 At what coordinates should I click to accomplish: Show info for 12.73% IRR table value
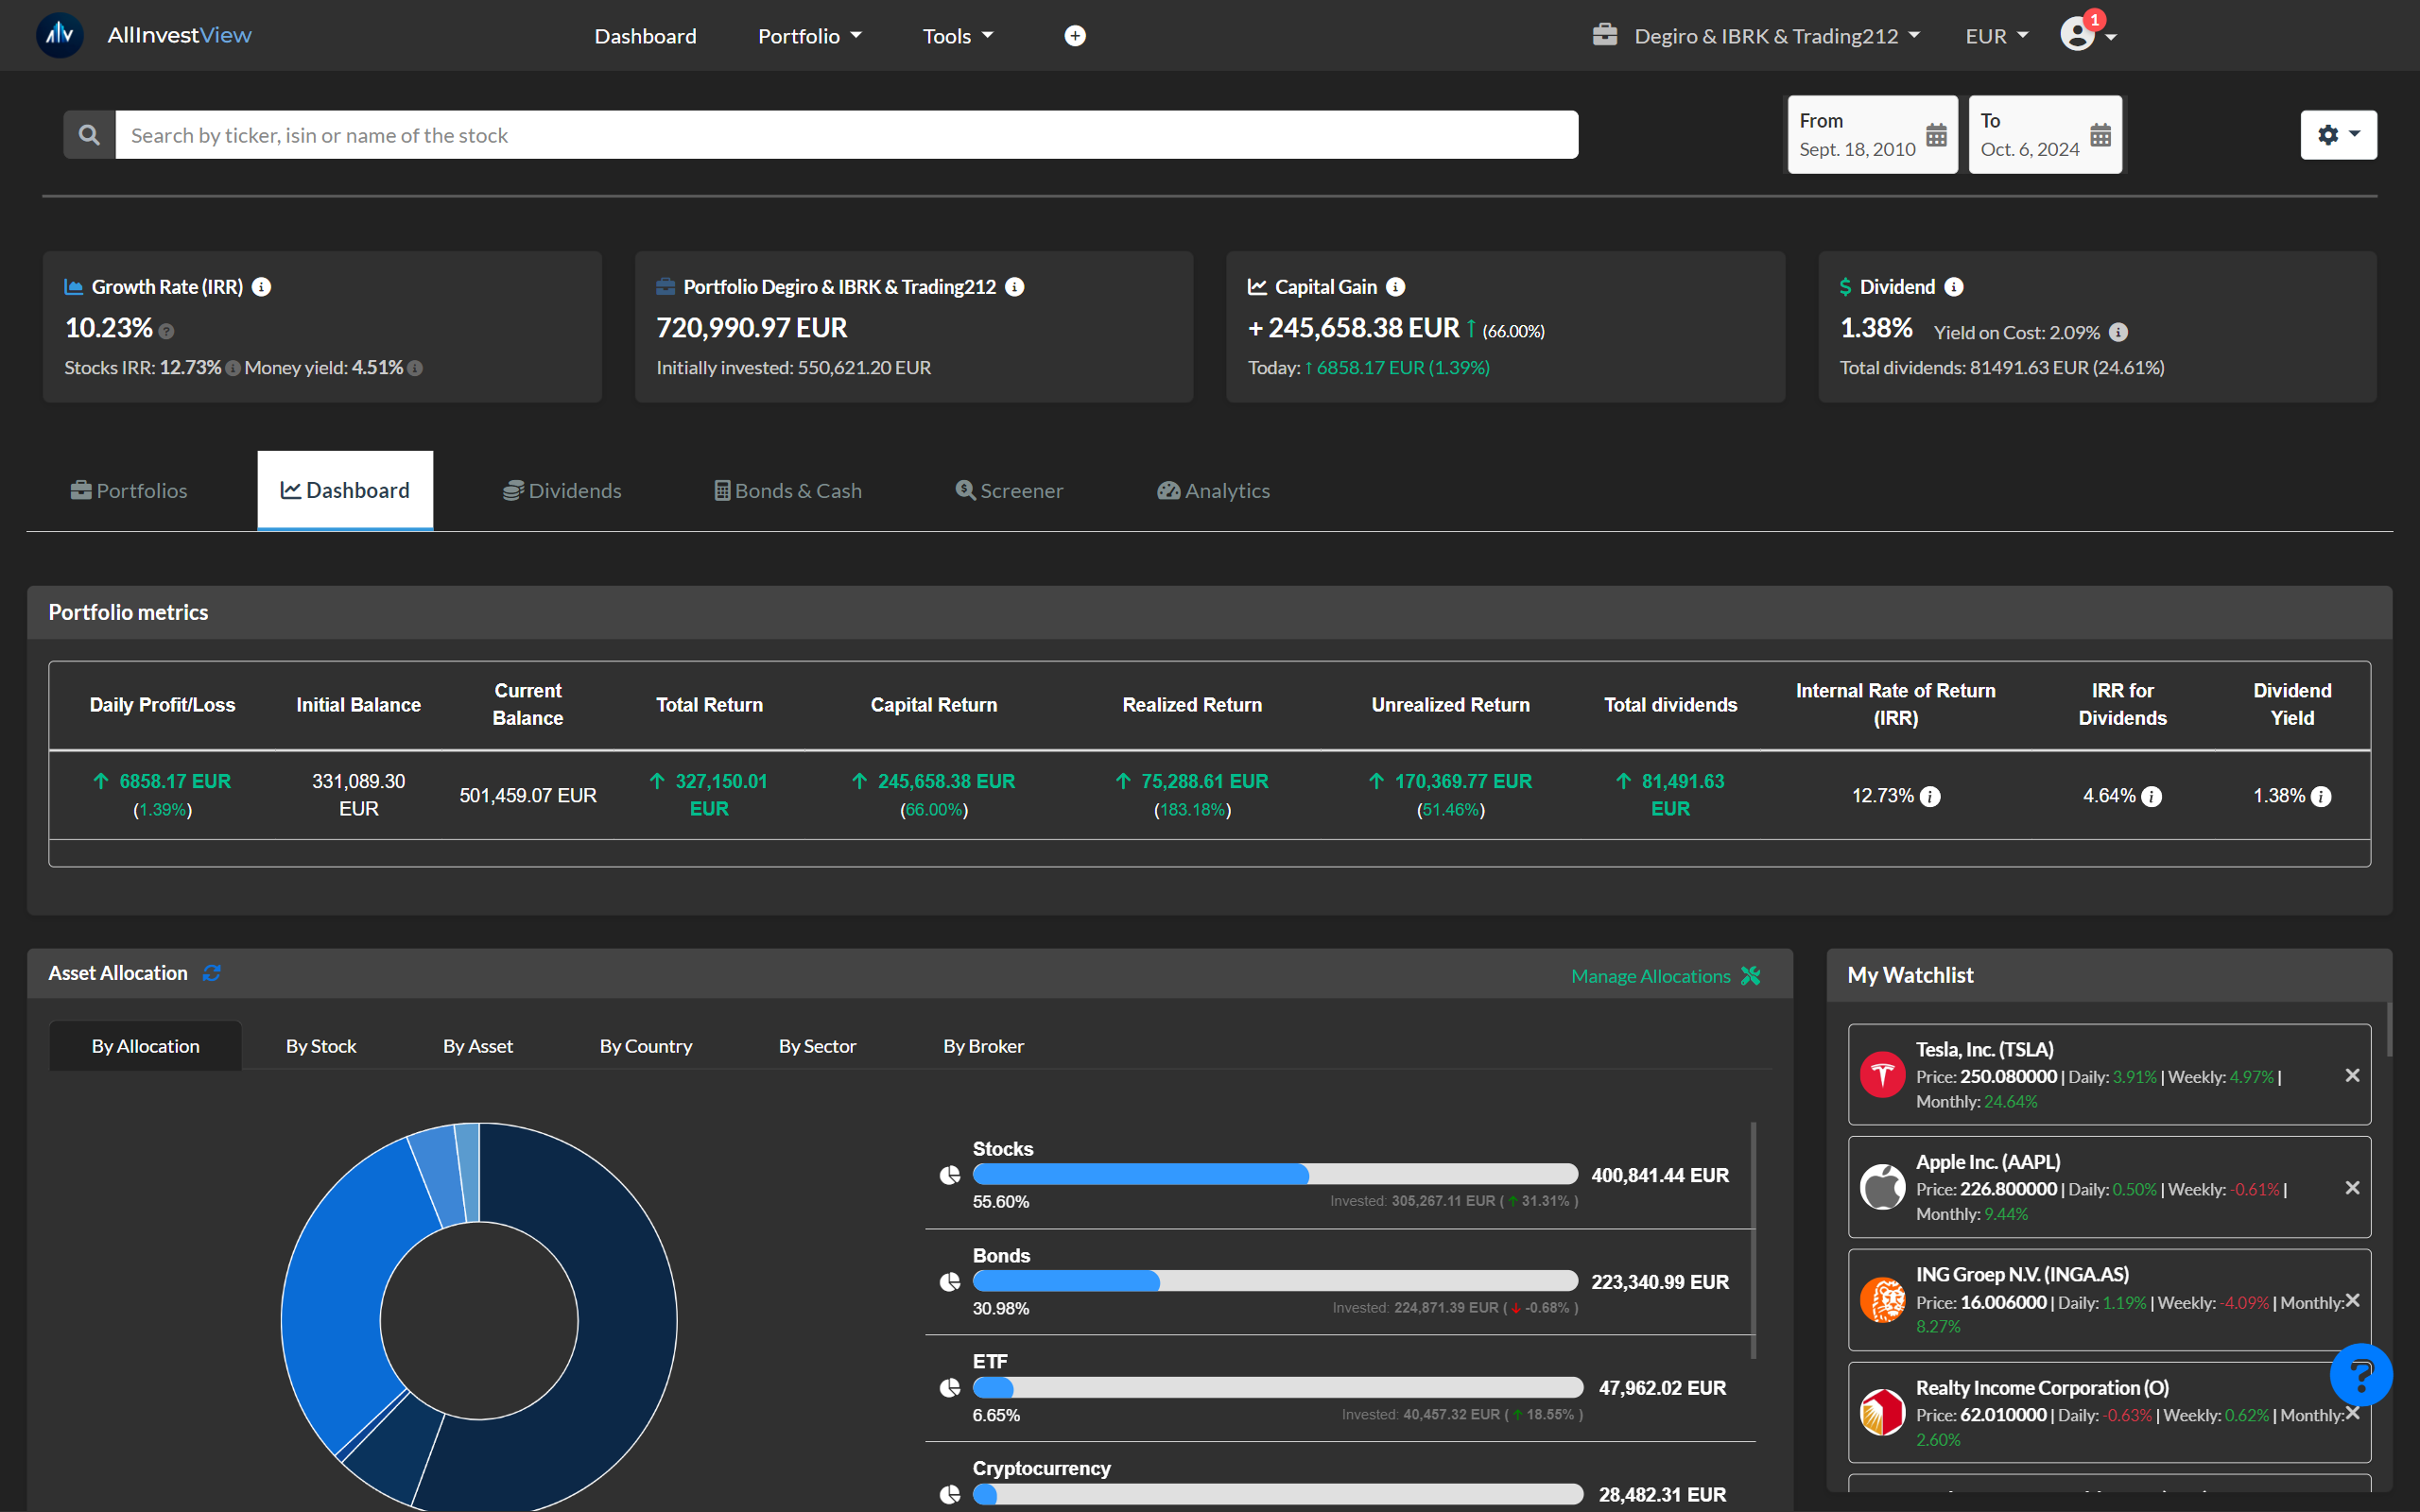click(x=1931, y=796)
